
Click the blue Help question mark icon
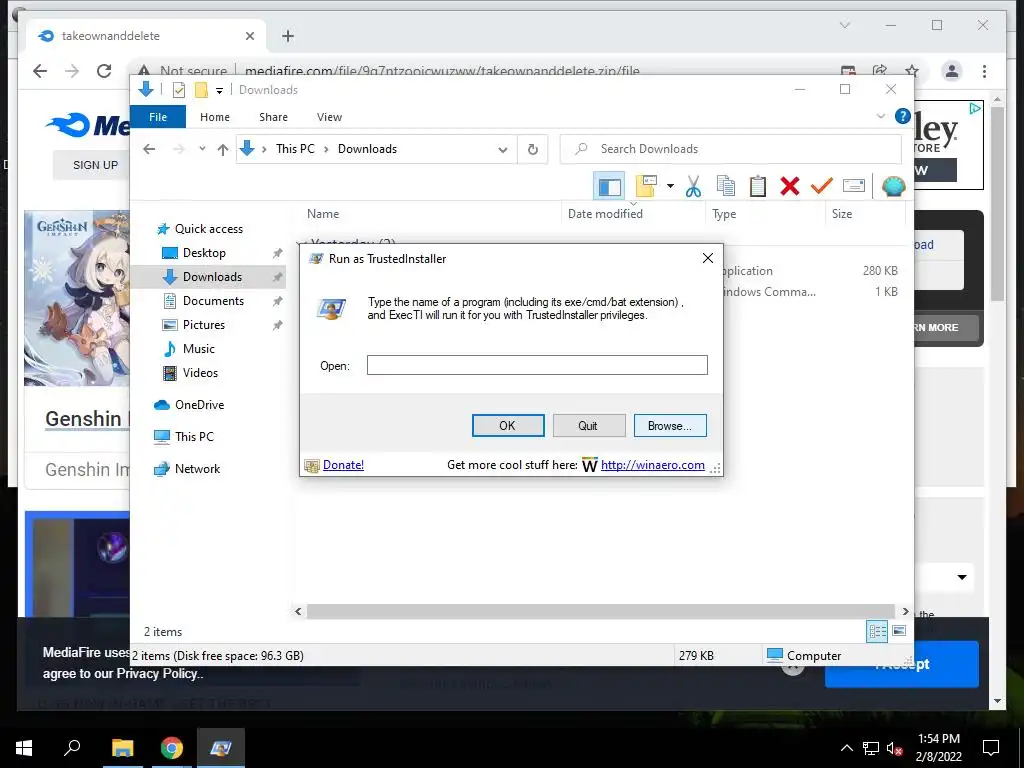click(x=903, y=116)
